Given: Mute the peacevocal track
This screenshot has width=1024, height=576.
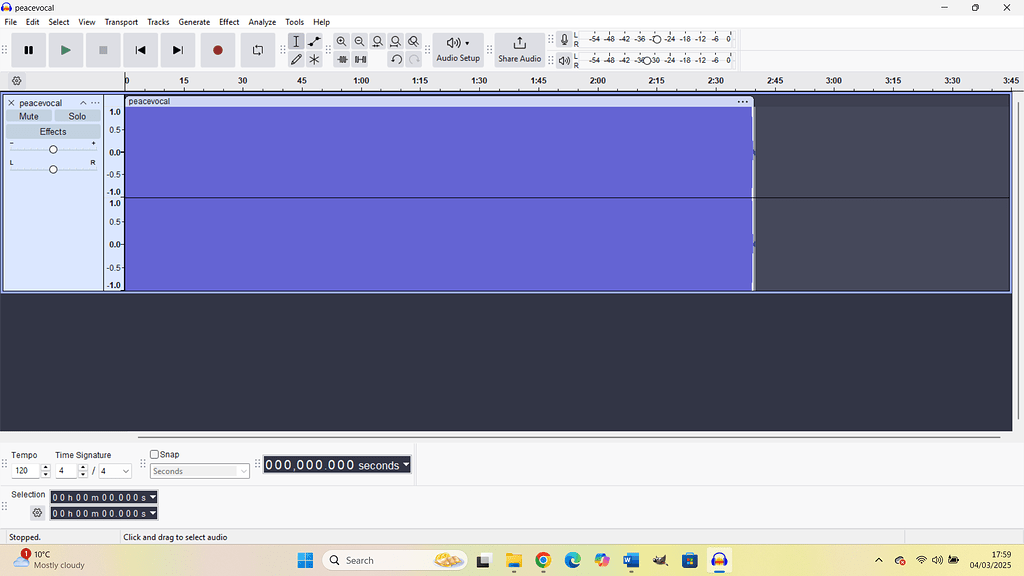Looking at the screenshot, I should click(28, 115).
